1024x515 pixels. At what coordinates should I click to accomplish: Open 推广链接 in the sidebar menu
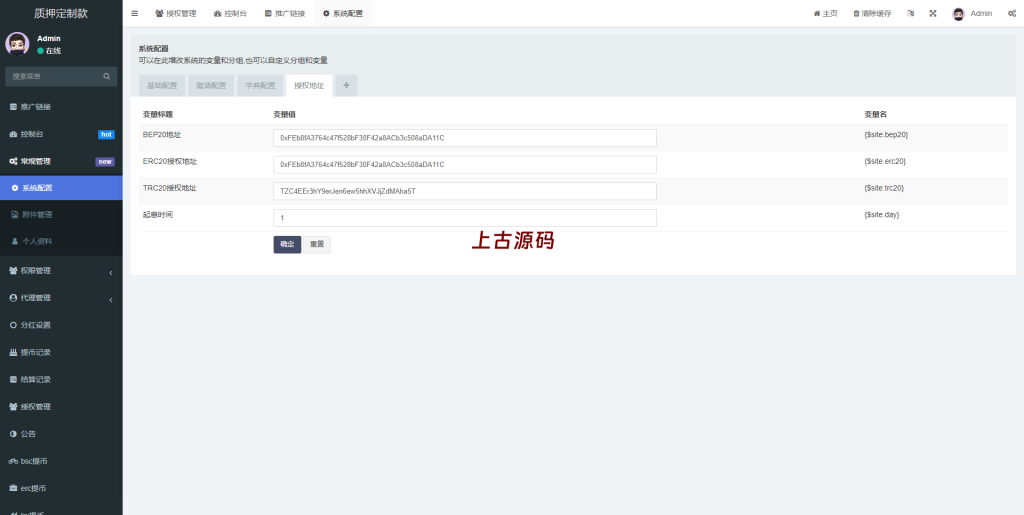tap(61, 106)
